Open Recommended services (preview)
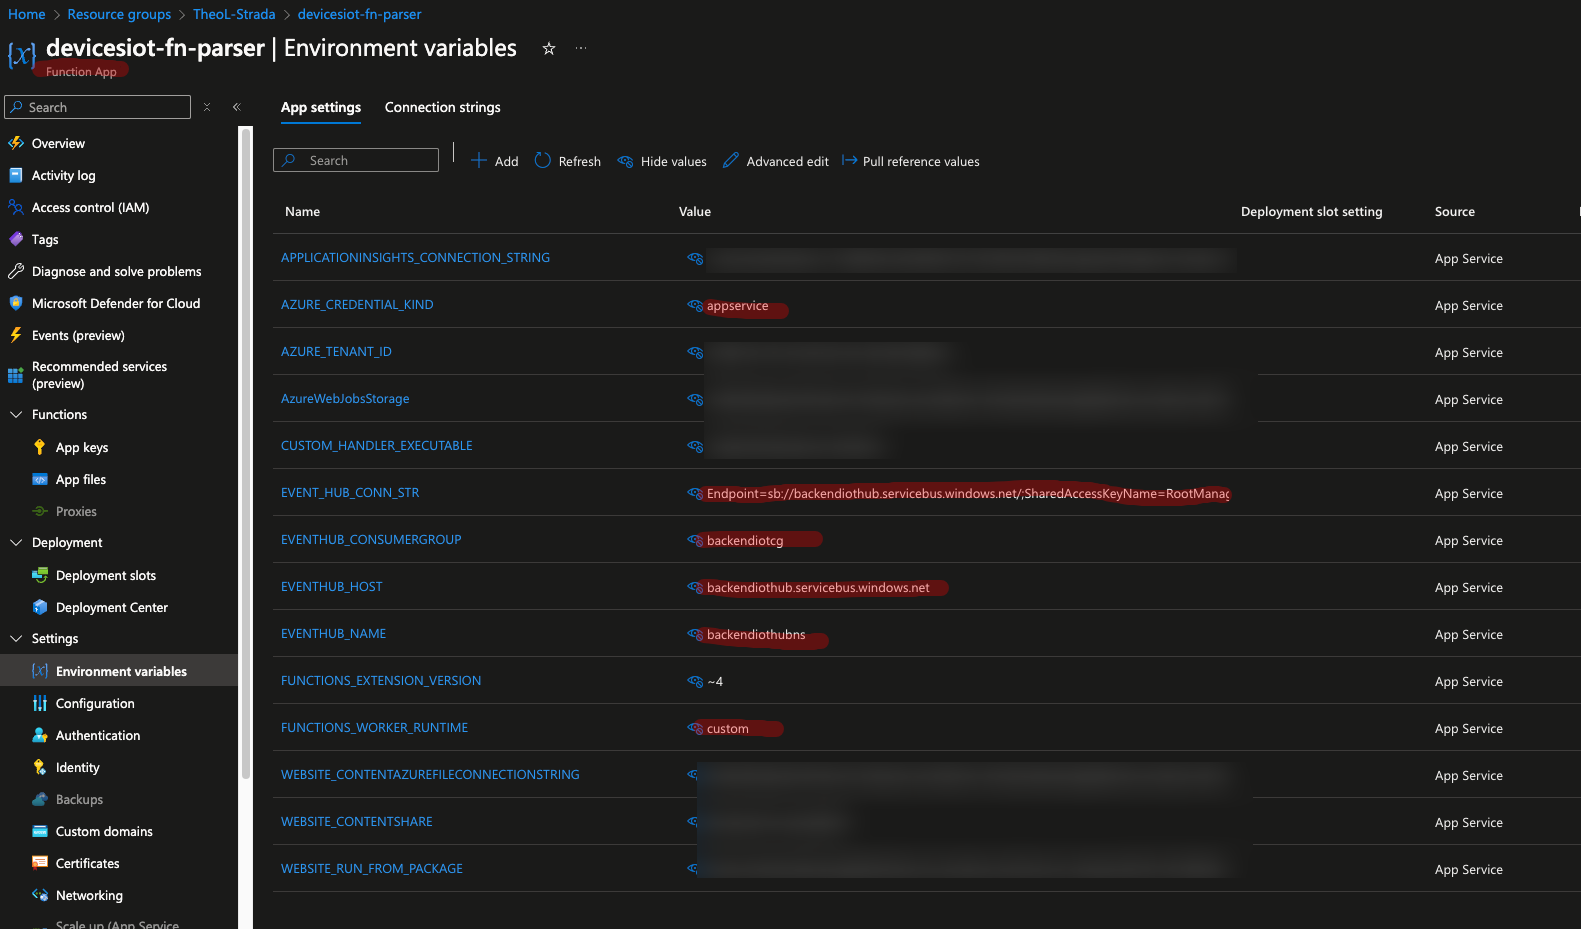Viewport: 1581px width, 929px height. click(99, 375)
